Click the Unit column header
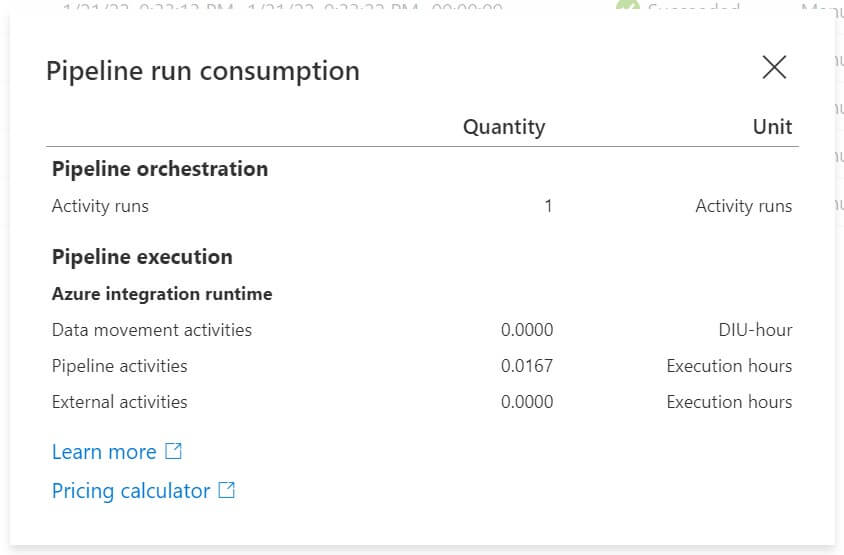This screenshot has height=555, width=844. [x=772, y=127]
